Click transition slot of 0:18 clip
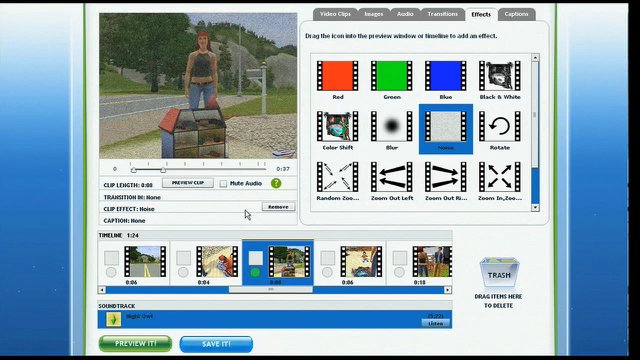This screenshot has height=360, width=640. (400, 258)
